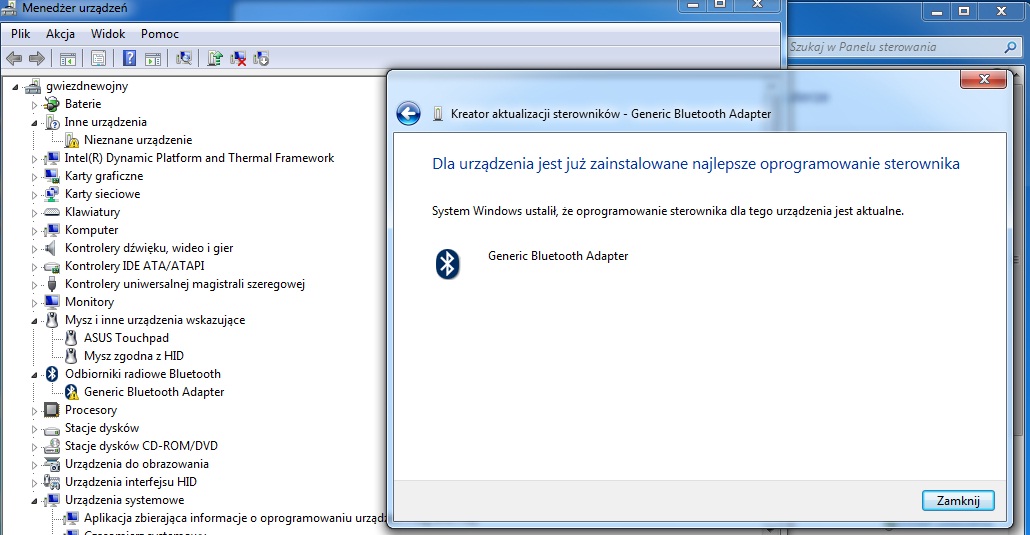1030x535 pixels.
Task: Click the Karty sieciowe icon
Action: point(51,194)
